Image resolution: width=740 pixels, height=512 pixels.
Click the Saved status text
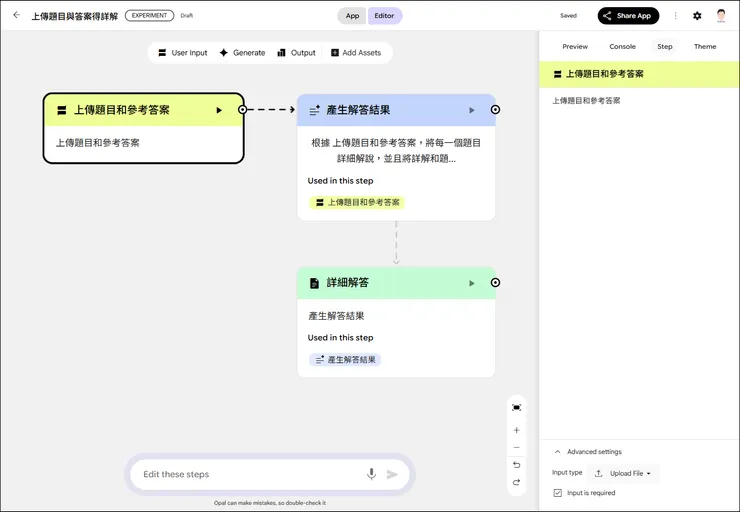click(568, 16)
